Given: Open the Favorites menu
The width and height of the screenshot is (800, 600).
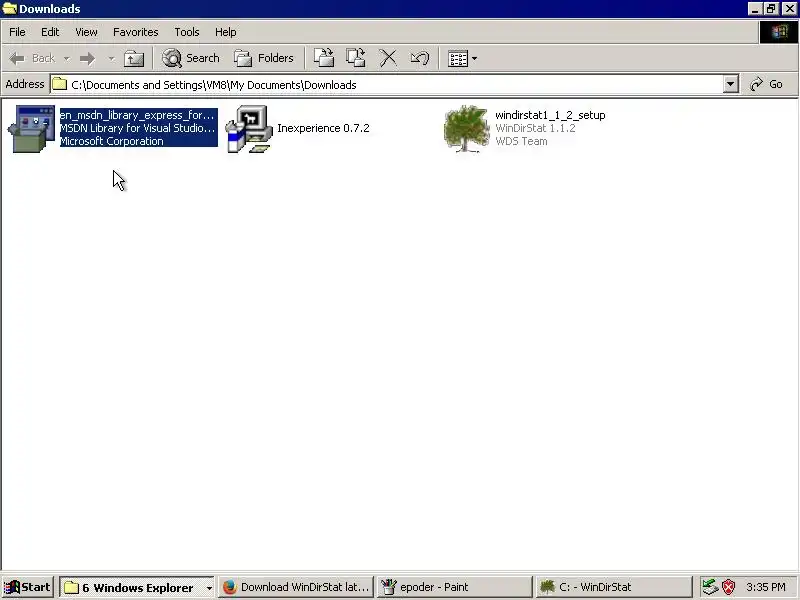Looking at the screenshot, I should click(x=136, y=32).
